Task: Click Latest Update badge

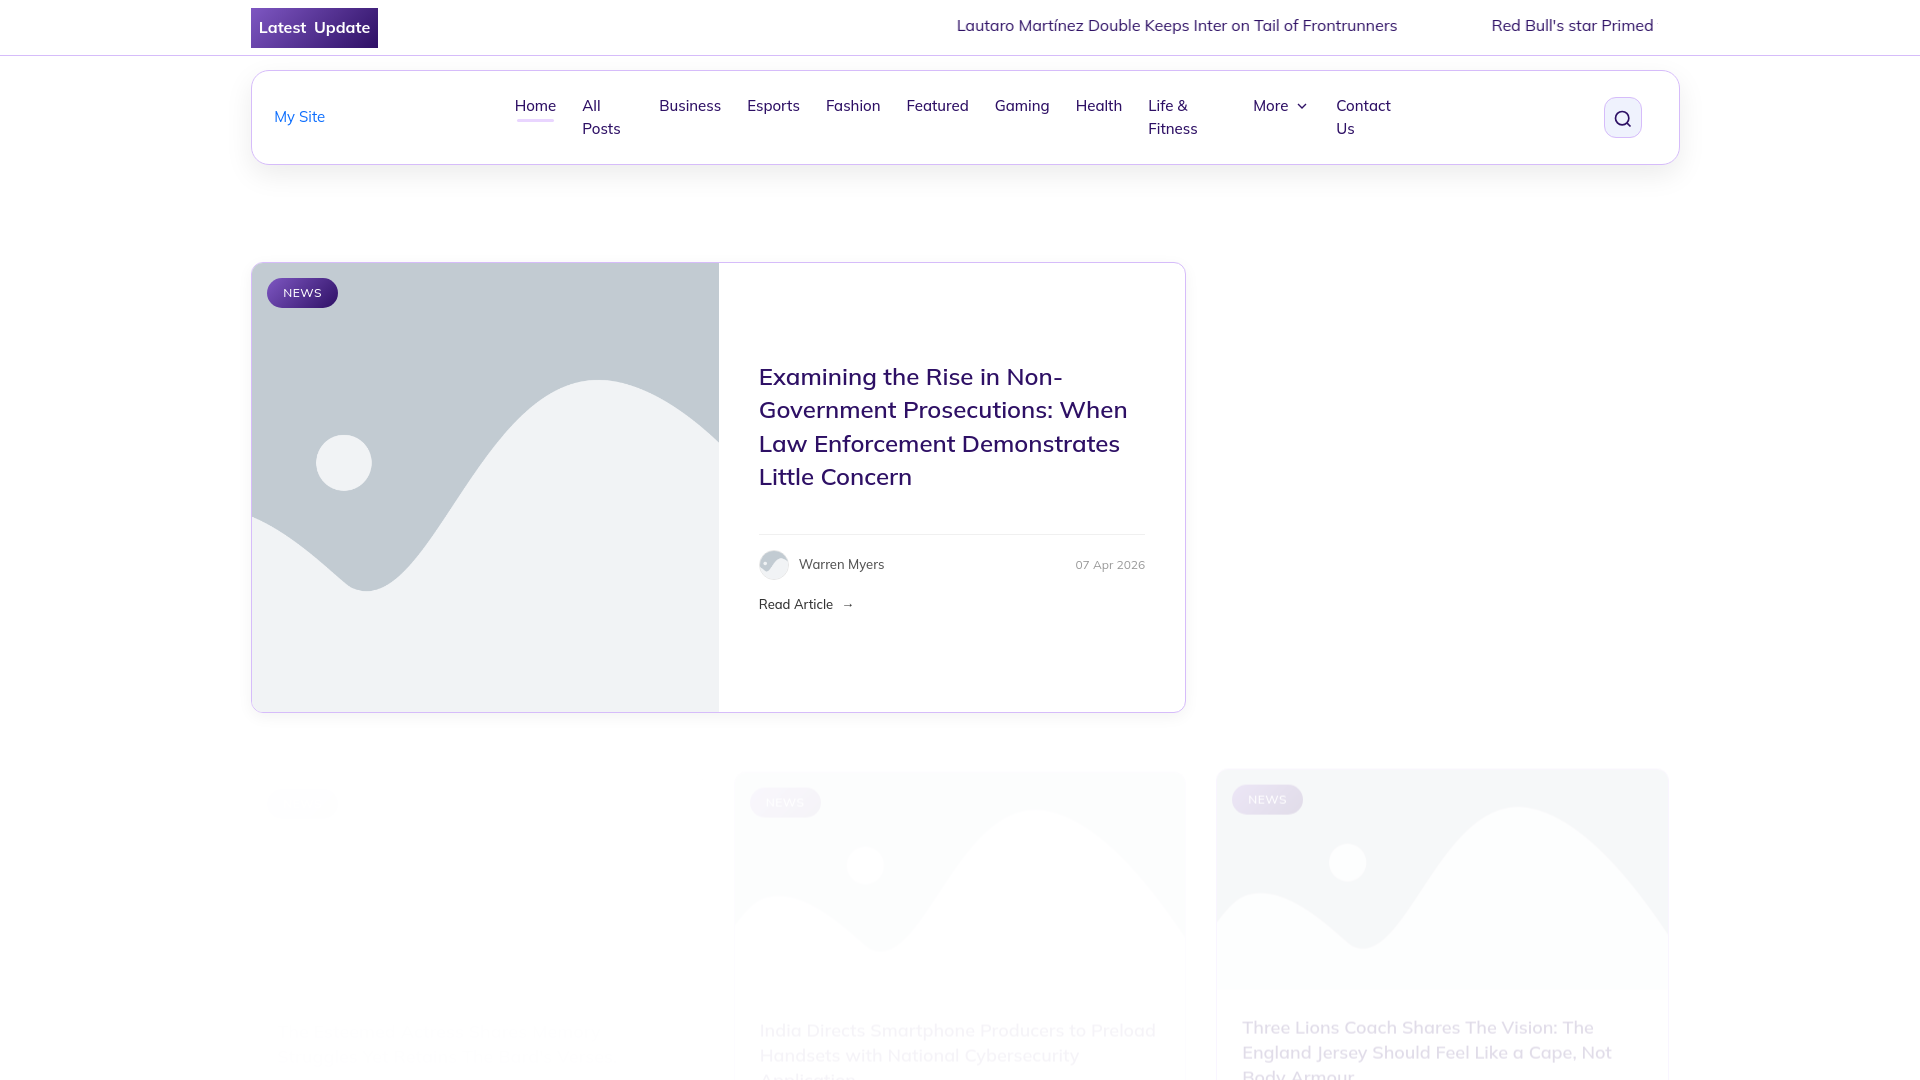Action: 314,28
